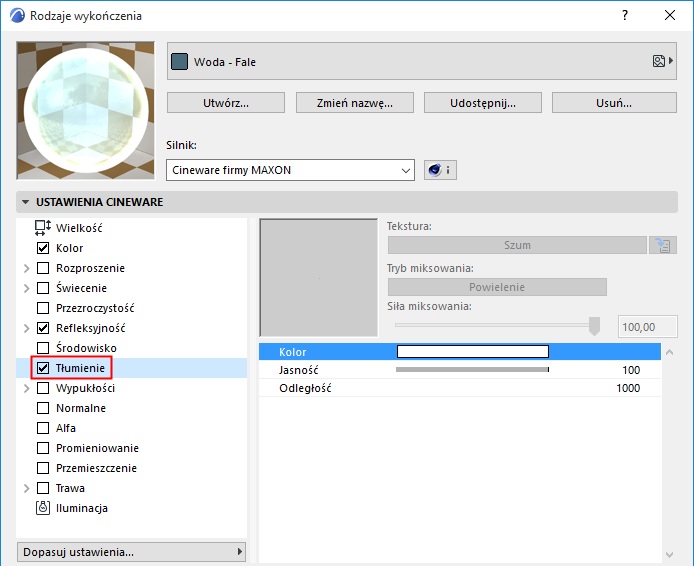This screenshot has height=566, width=694.
Task: Enable the Normalne checkbox
Action: (43, 408)
